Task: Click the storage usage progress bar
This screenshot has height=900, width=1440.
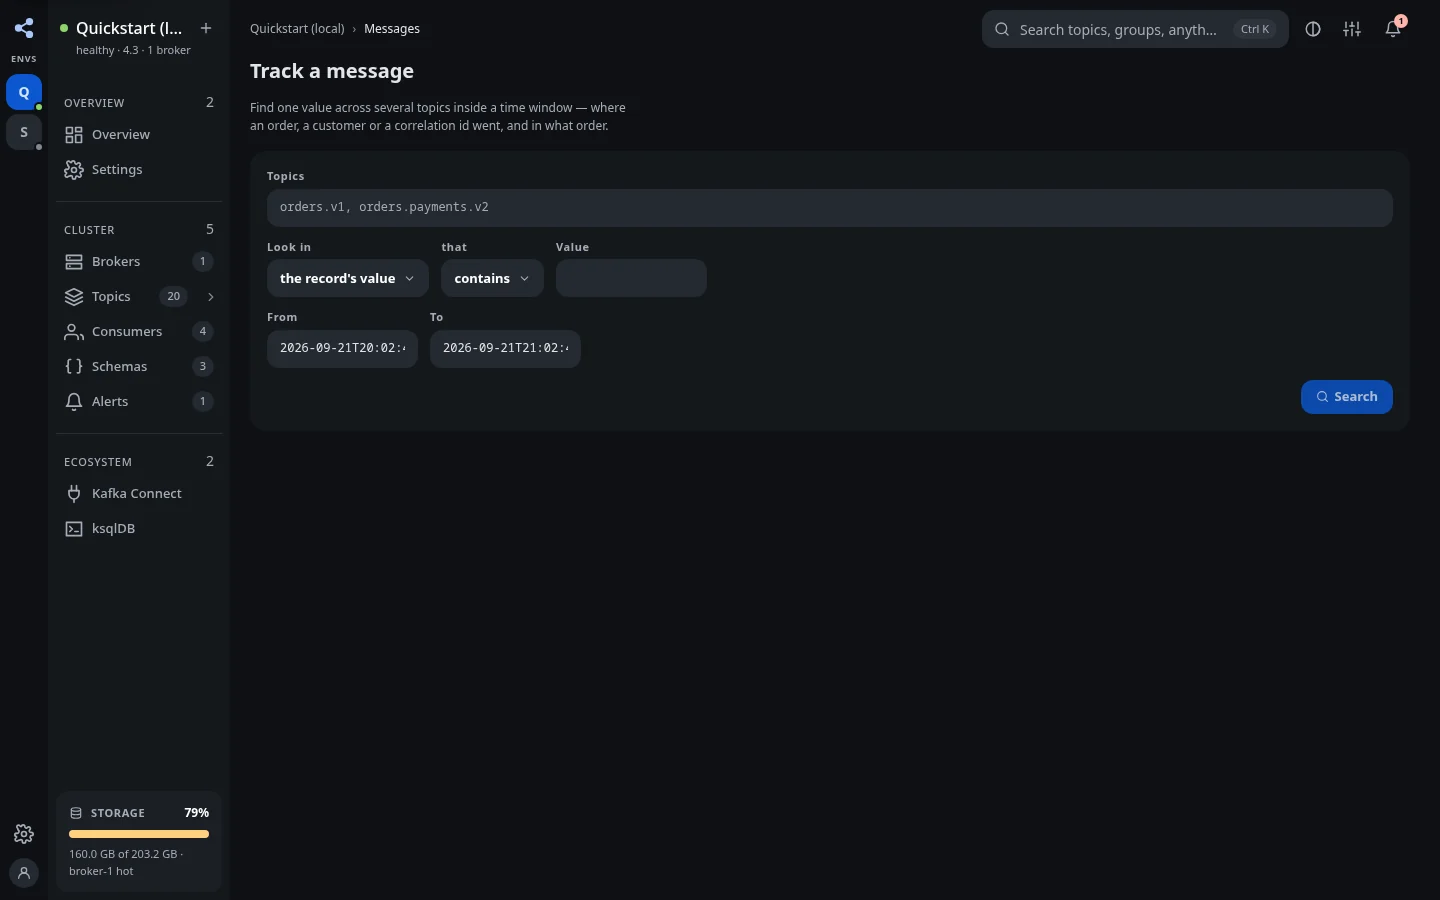Action: (x=139, y=834)
